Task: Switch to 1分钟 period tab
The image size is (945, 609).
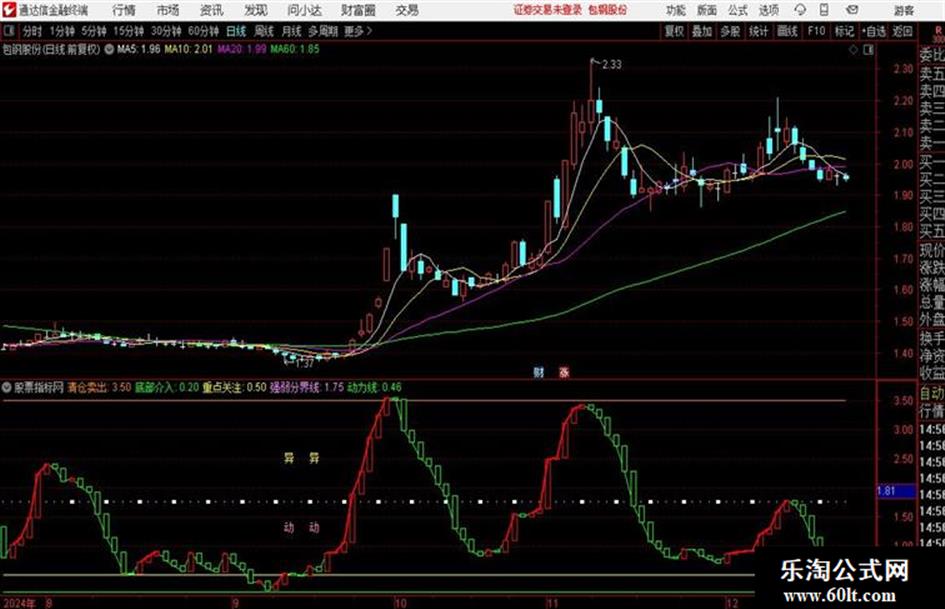Action: pyautogui.click(x=62, y=31)
